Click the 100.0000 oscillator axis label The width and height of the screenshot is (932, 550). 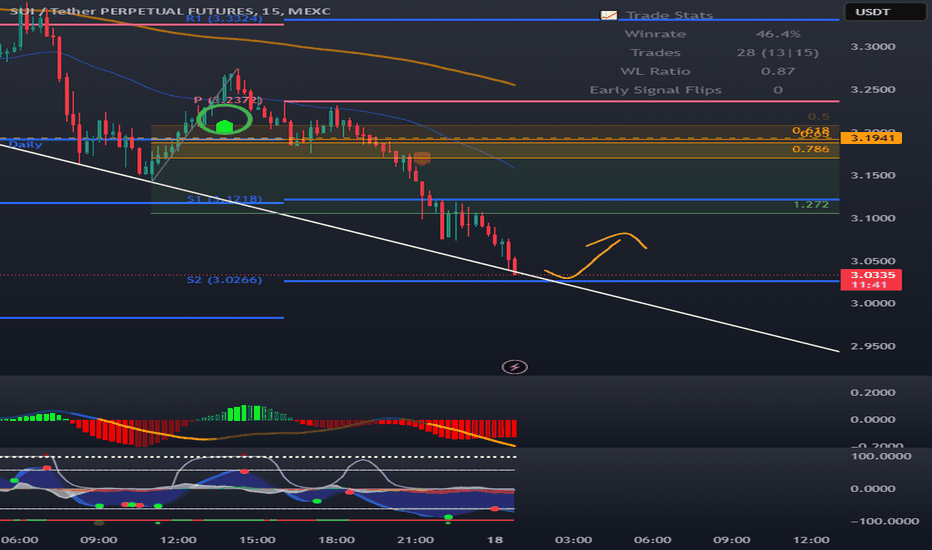pyautogui.click(x=881, y=456)
